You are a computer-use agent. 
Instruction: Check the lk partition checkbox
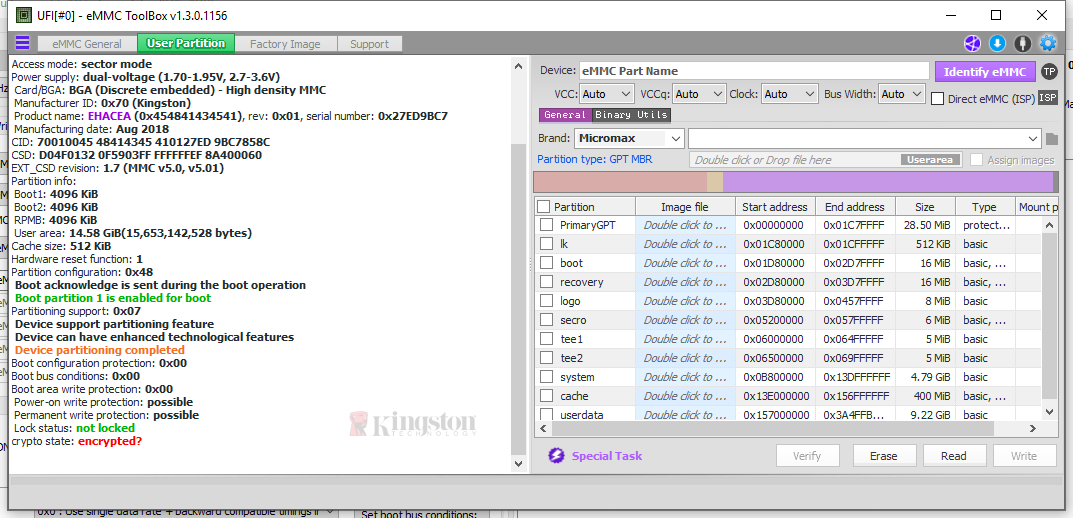click(546, 244)
